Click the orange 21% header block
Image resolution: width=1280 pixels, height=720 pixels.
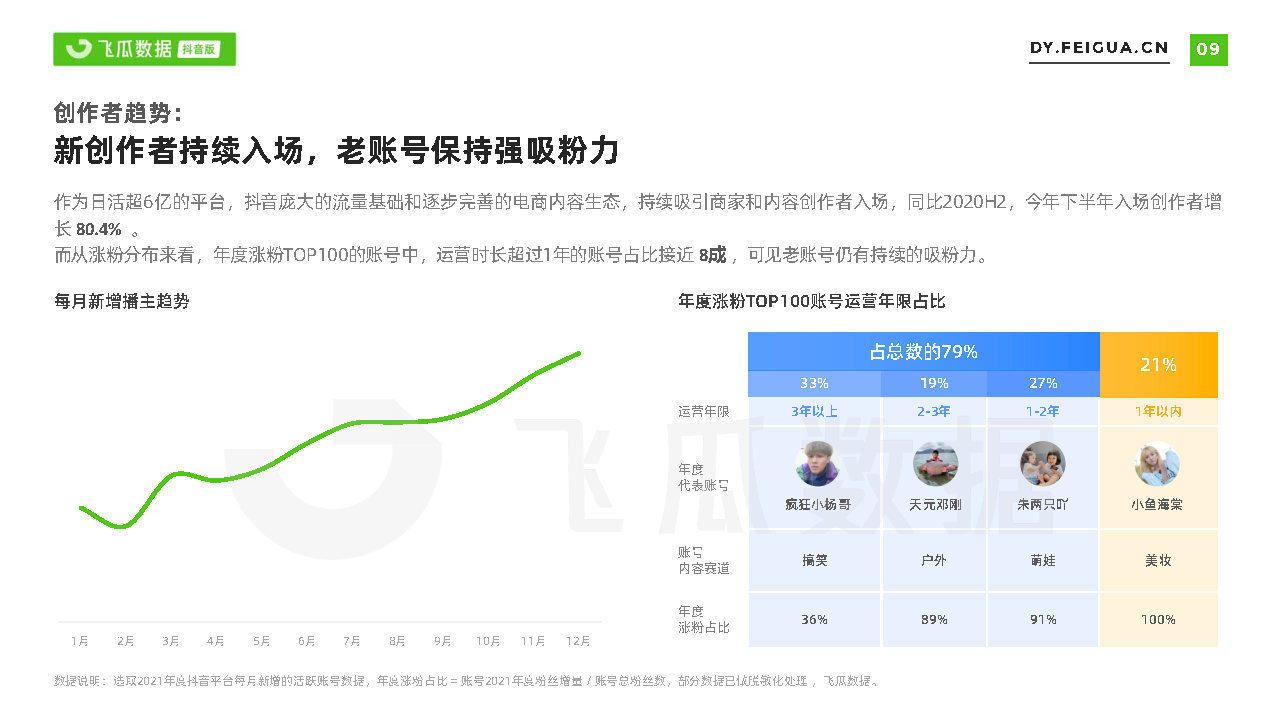point(1158,365)
